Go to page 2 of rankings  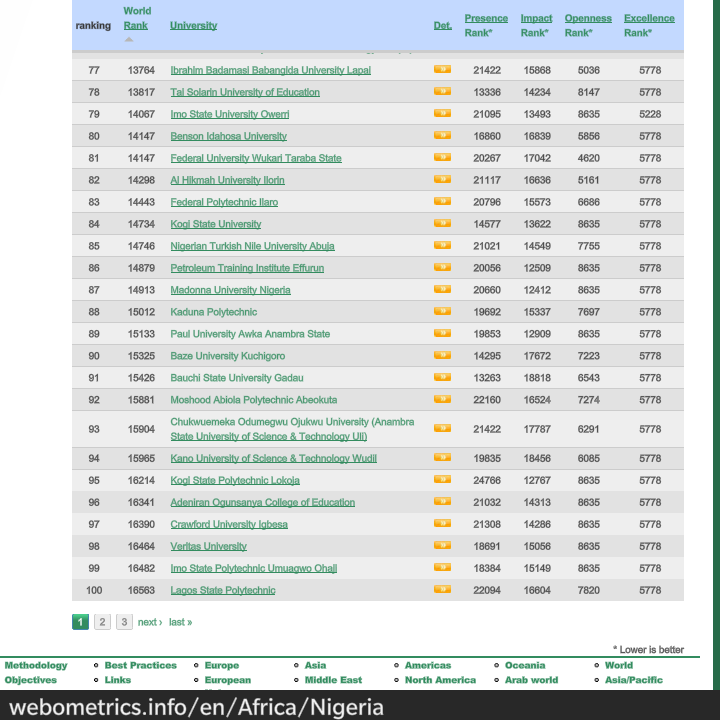point(102,622)
